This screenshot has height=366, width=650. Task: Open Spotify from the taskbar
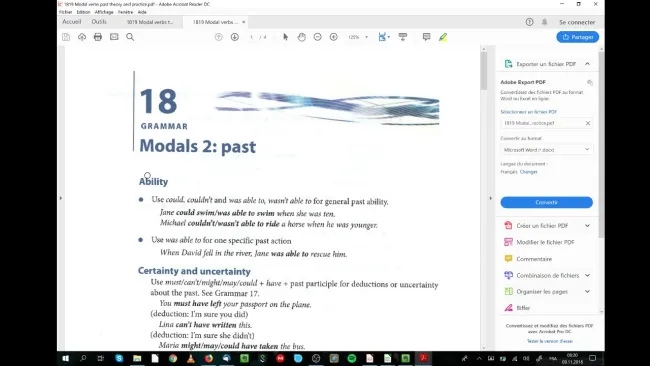(352, 359)
